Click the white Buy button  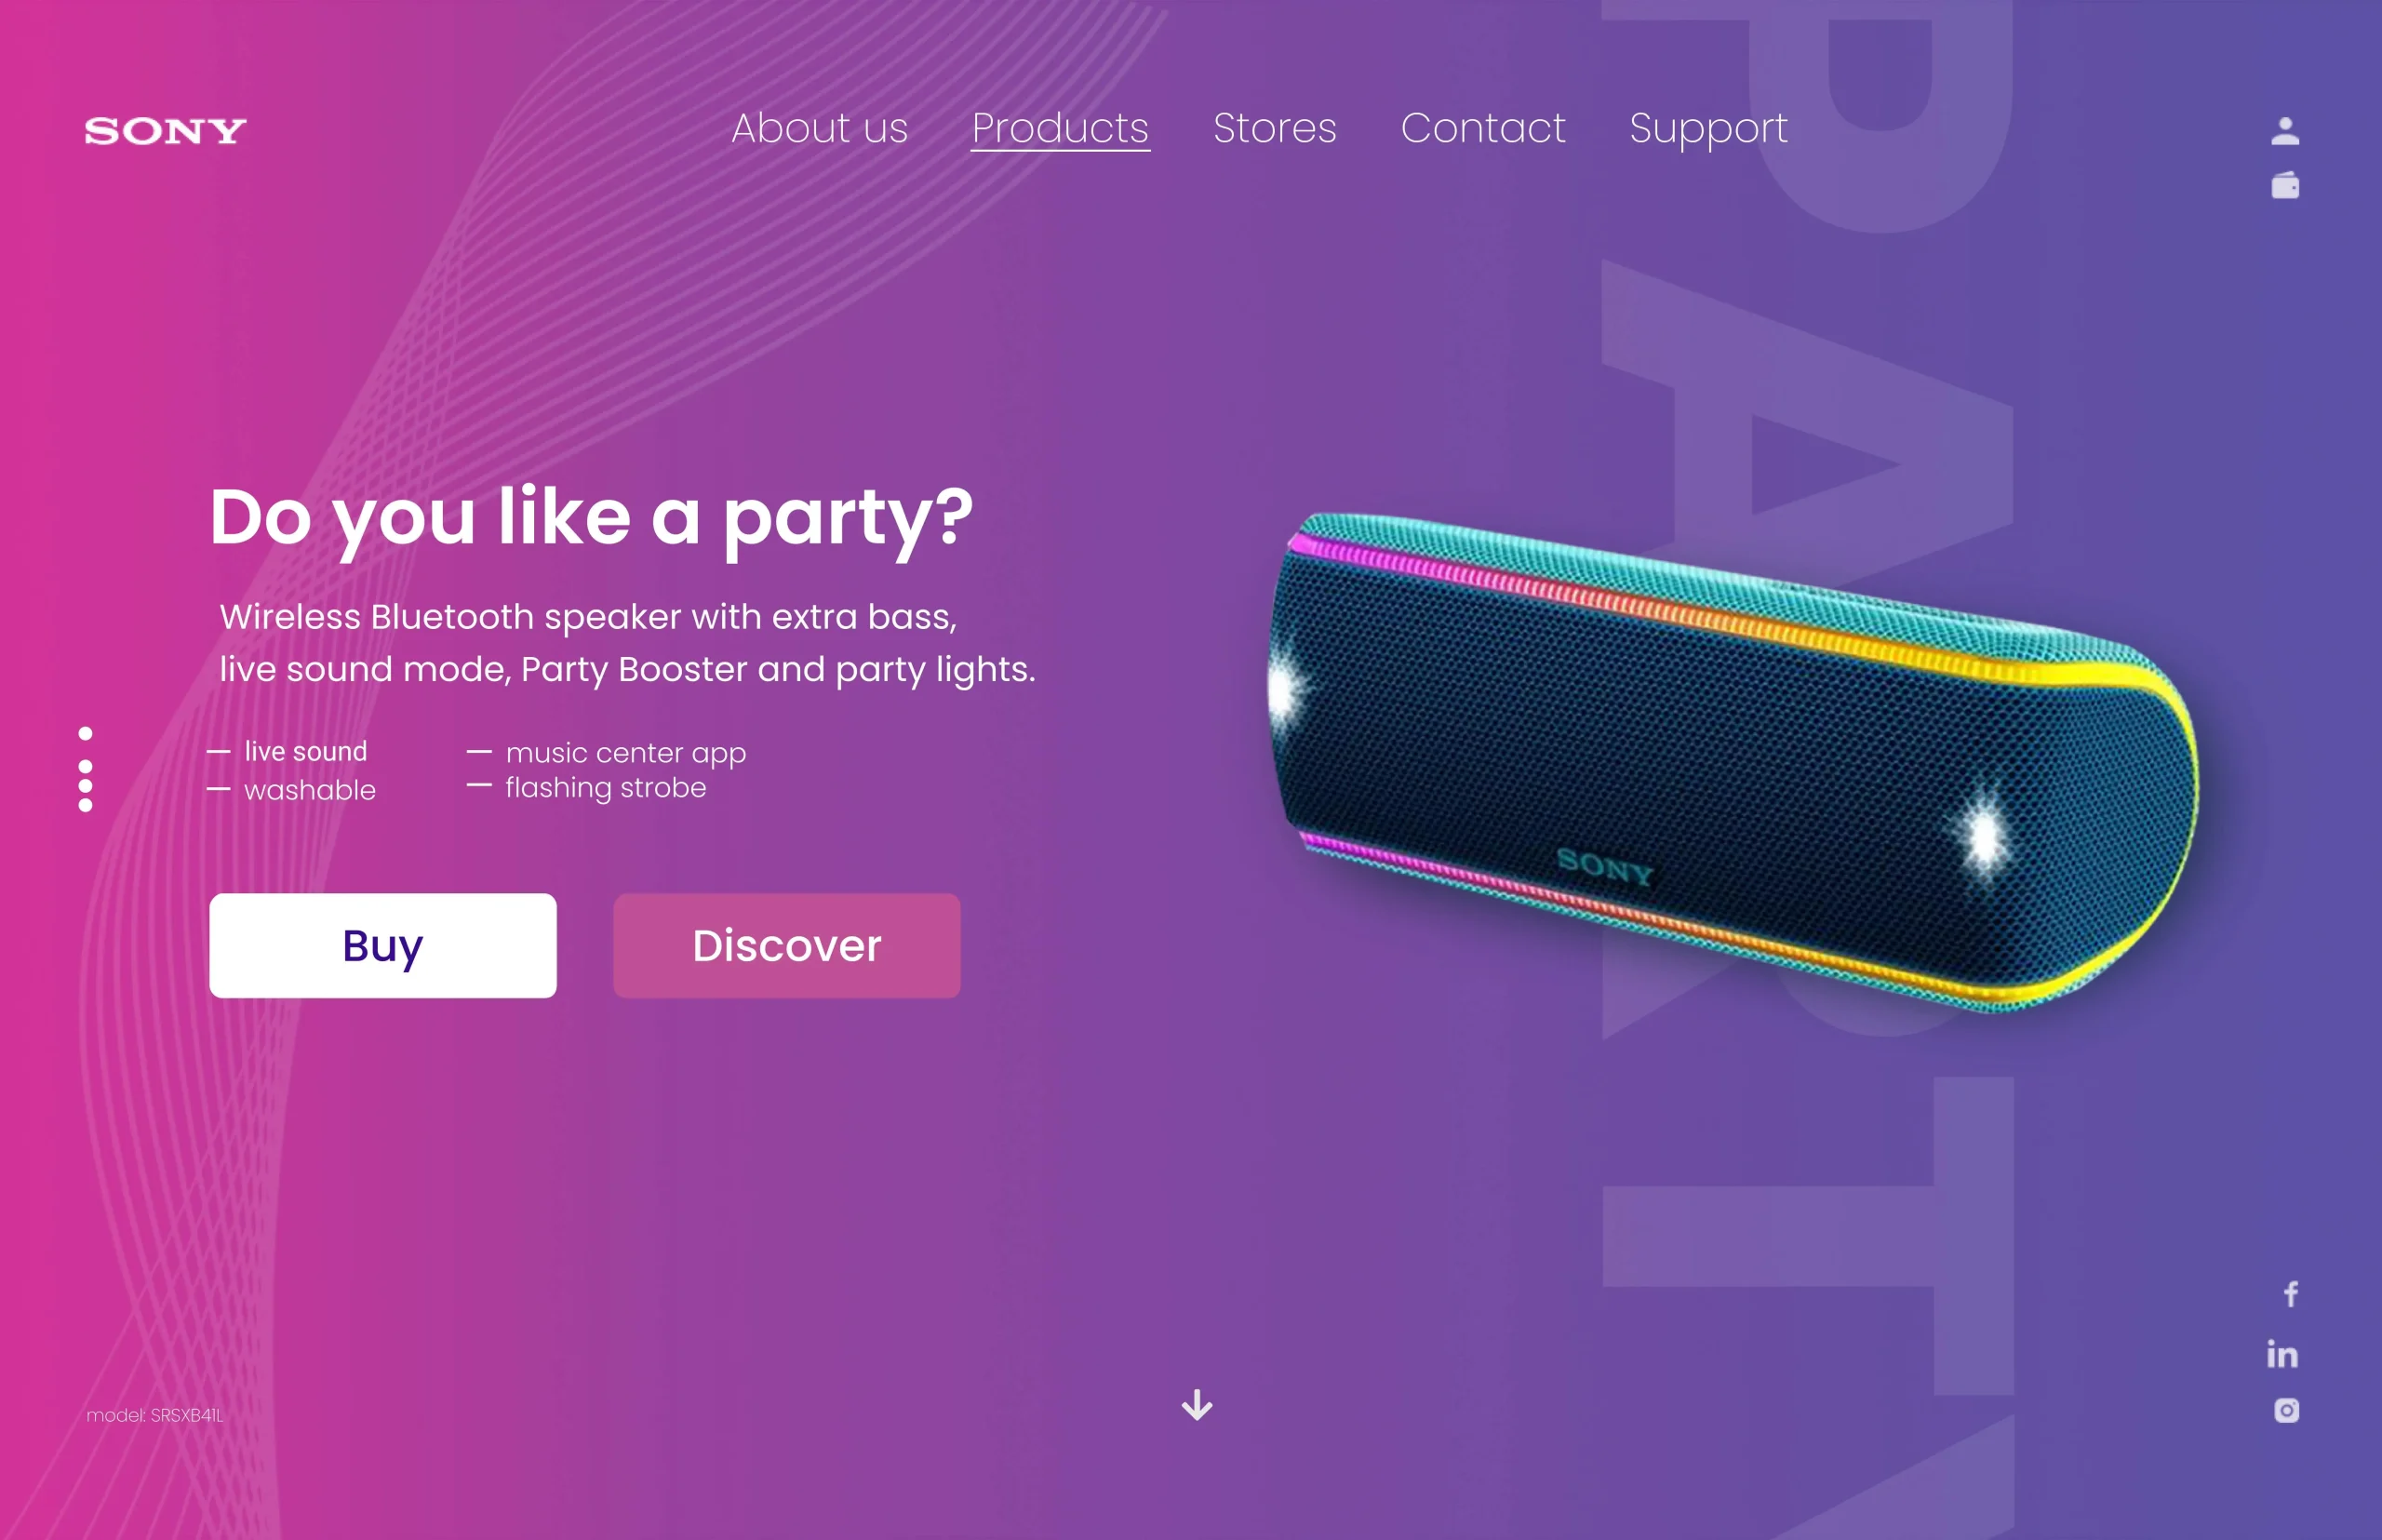click(x=383, y=945)
